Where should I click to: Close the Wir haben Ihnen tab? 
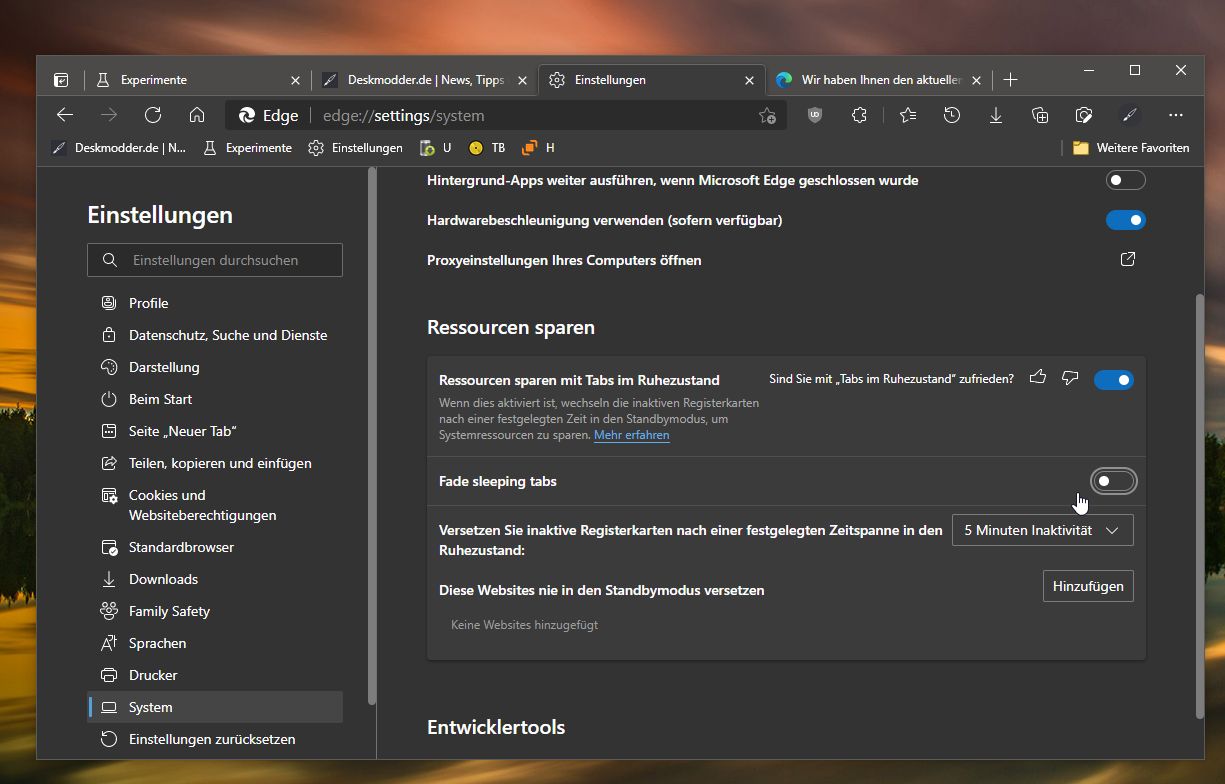point(977,80)
